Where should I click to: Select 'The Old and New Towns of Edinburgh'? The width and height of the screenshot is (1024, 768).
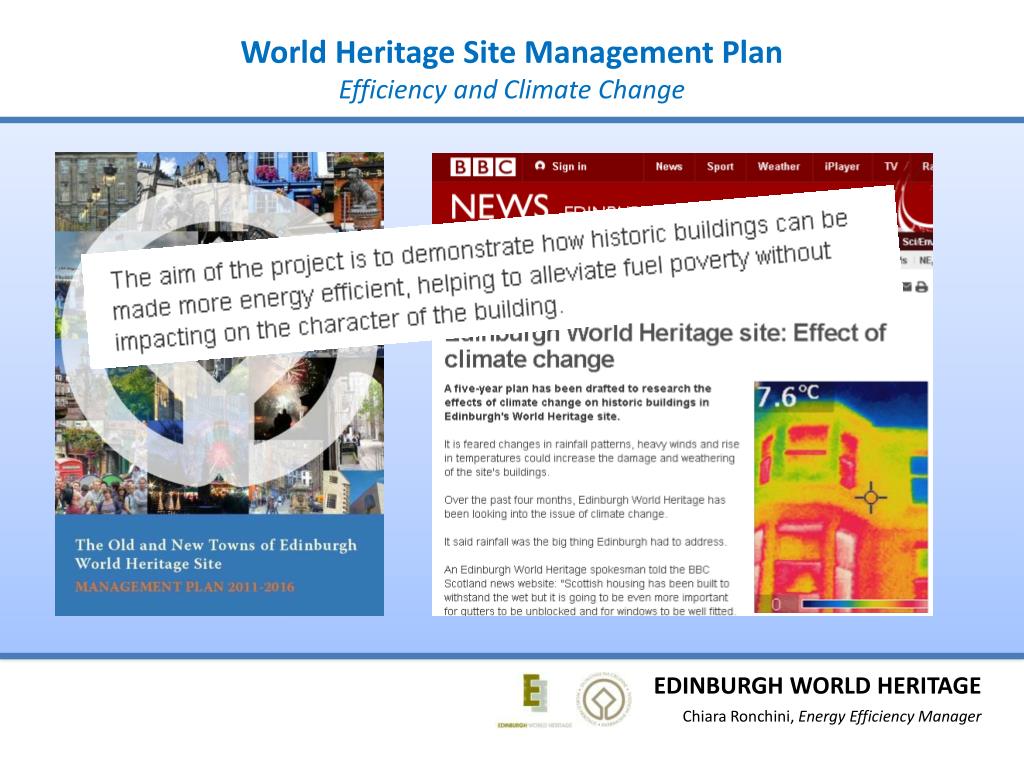click(x=216, y=545)
